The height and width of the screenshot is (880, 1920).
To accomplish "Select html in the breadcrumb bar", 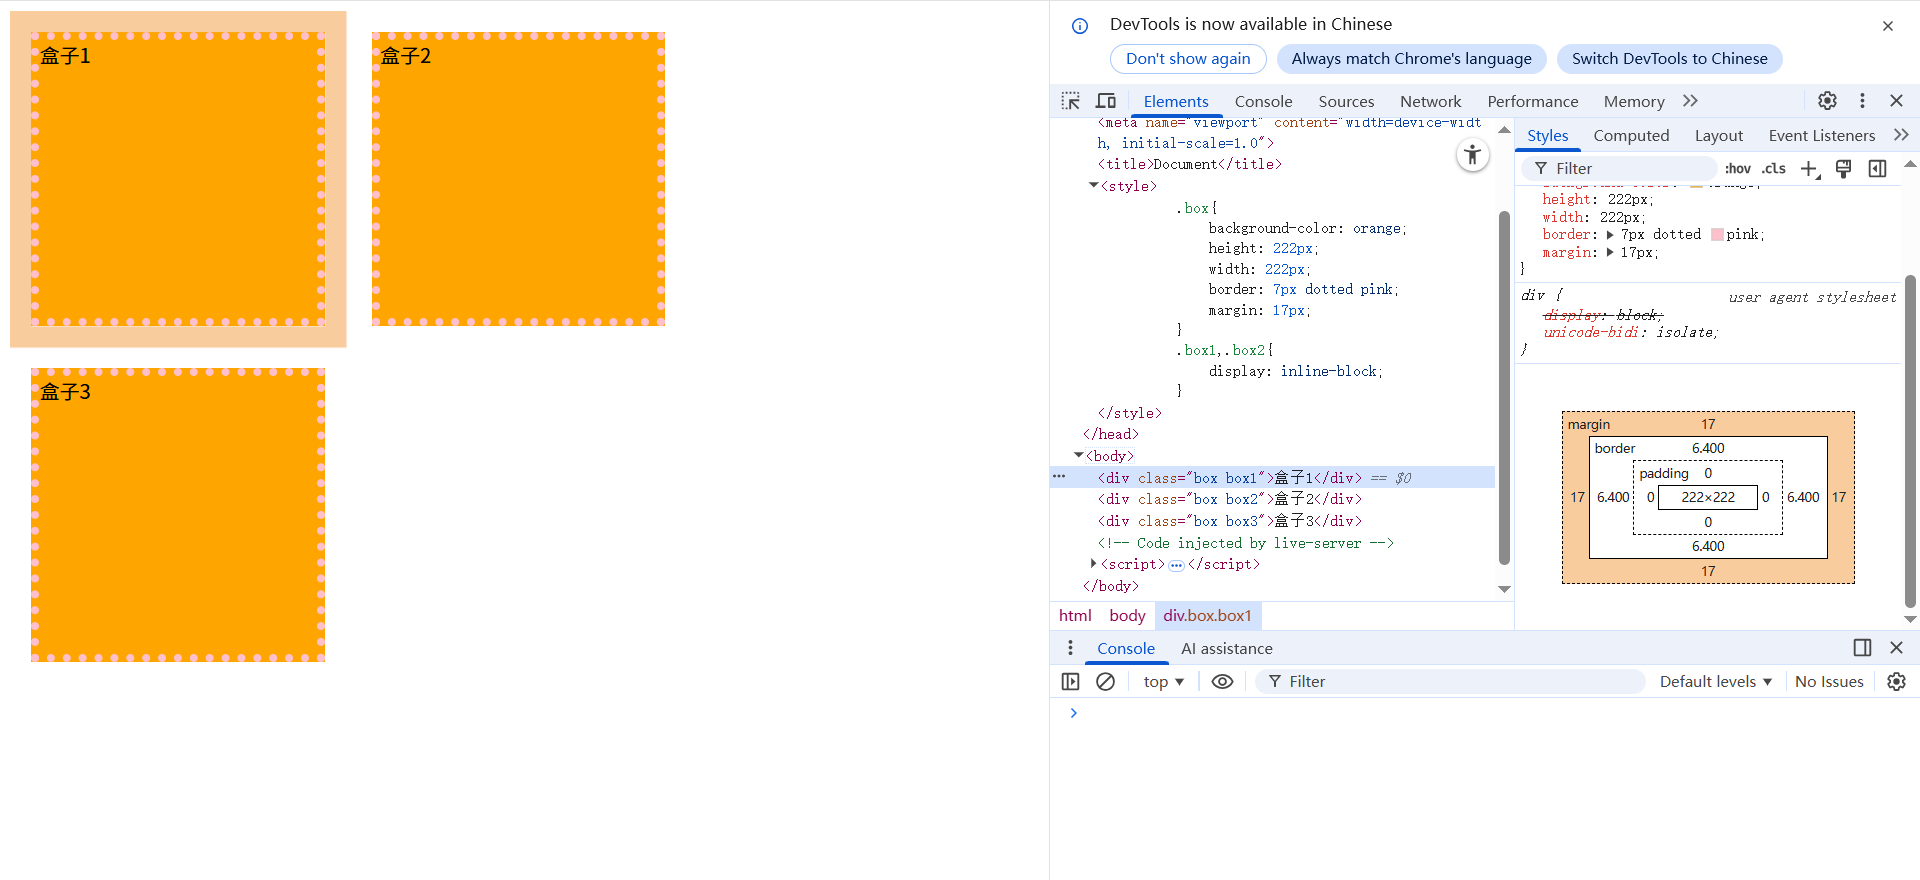I will [1075, 616].
